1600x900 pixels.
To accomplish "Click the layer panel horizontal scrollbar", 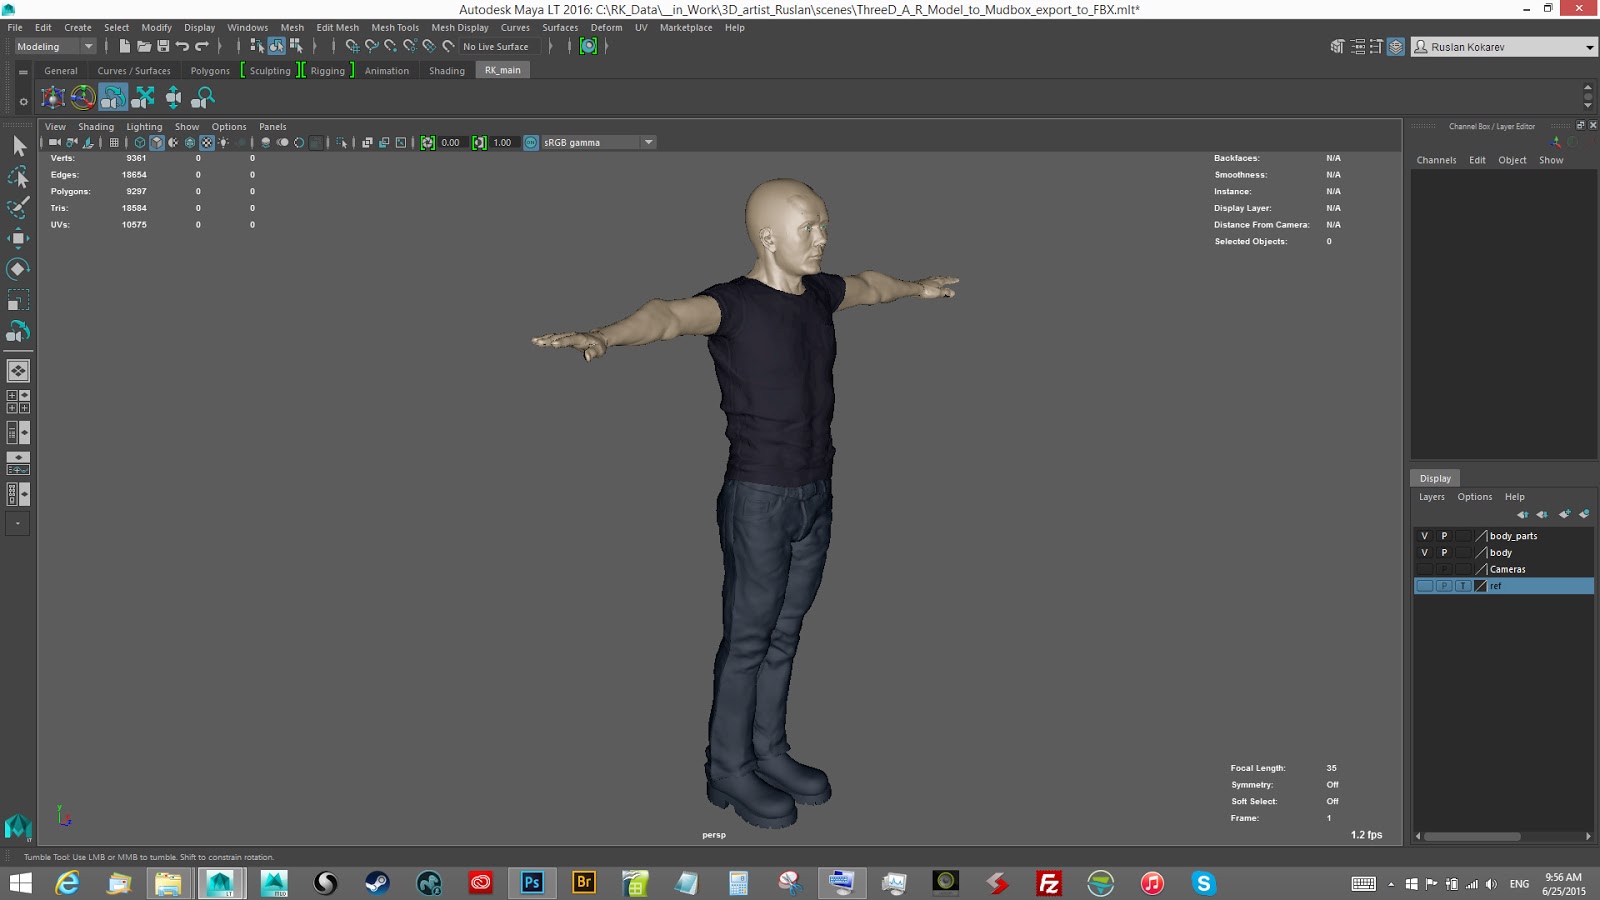I will pos(1472,836).
